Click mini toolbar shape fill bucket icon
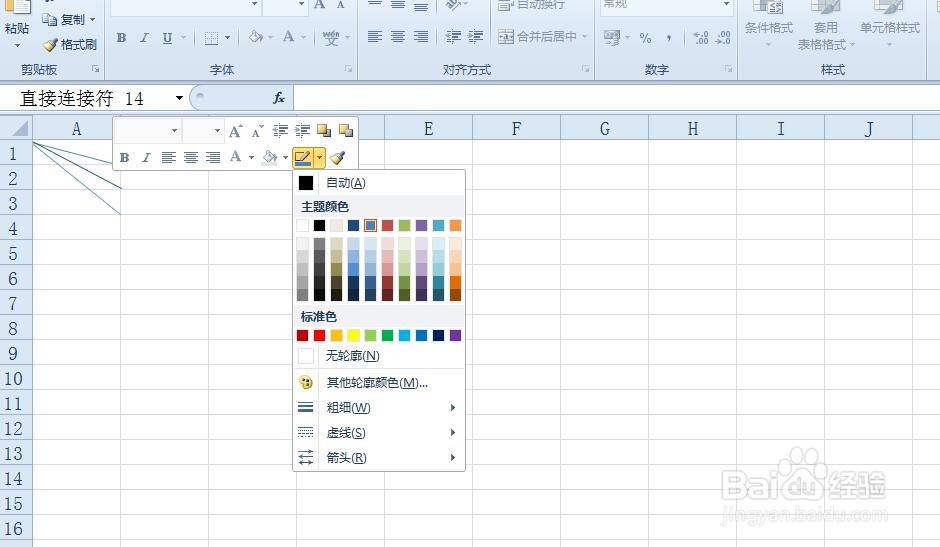Viewport: 940px width, 547px height. [270, 158]
